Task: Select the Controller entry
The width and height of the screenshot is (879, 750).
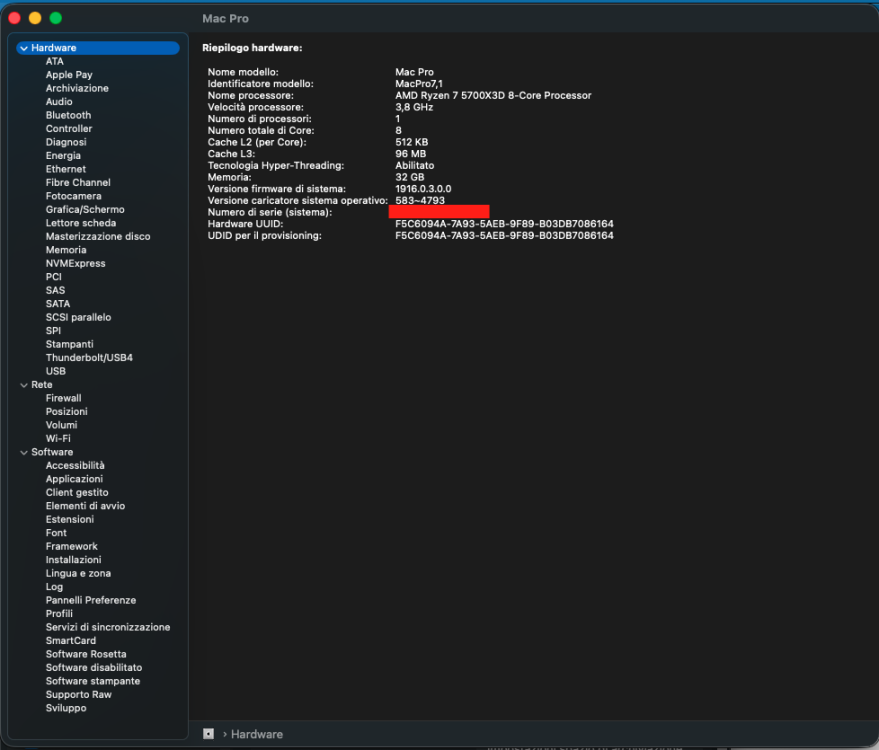Action: (x=68, y=129)
